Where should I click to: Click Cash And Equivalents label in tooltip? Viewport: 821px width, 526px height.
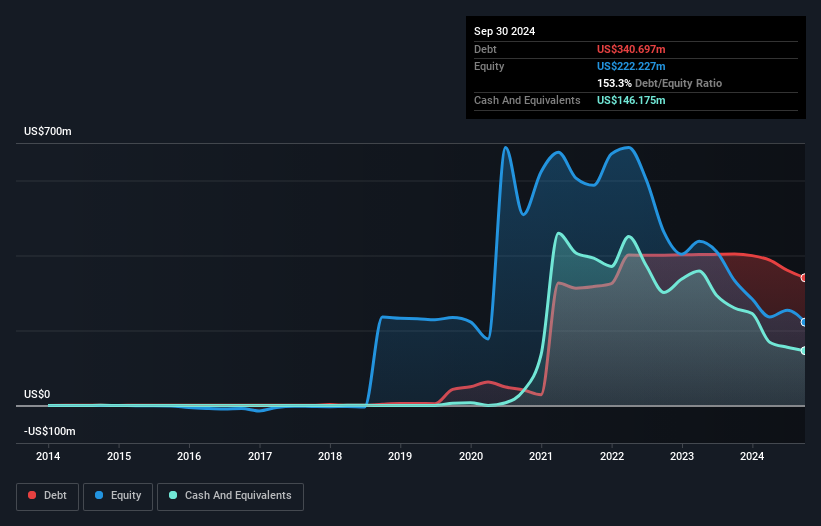[x=527, y=100]
